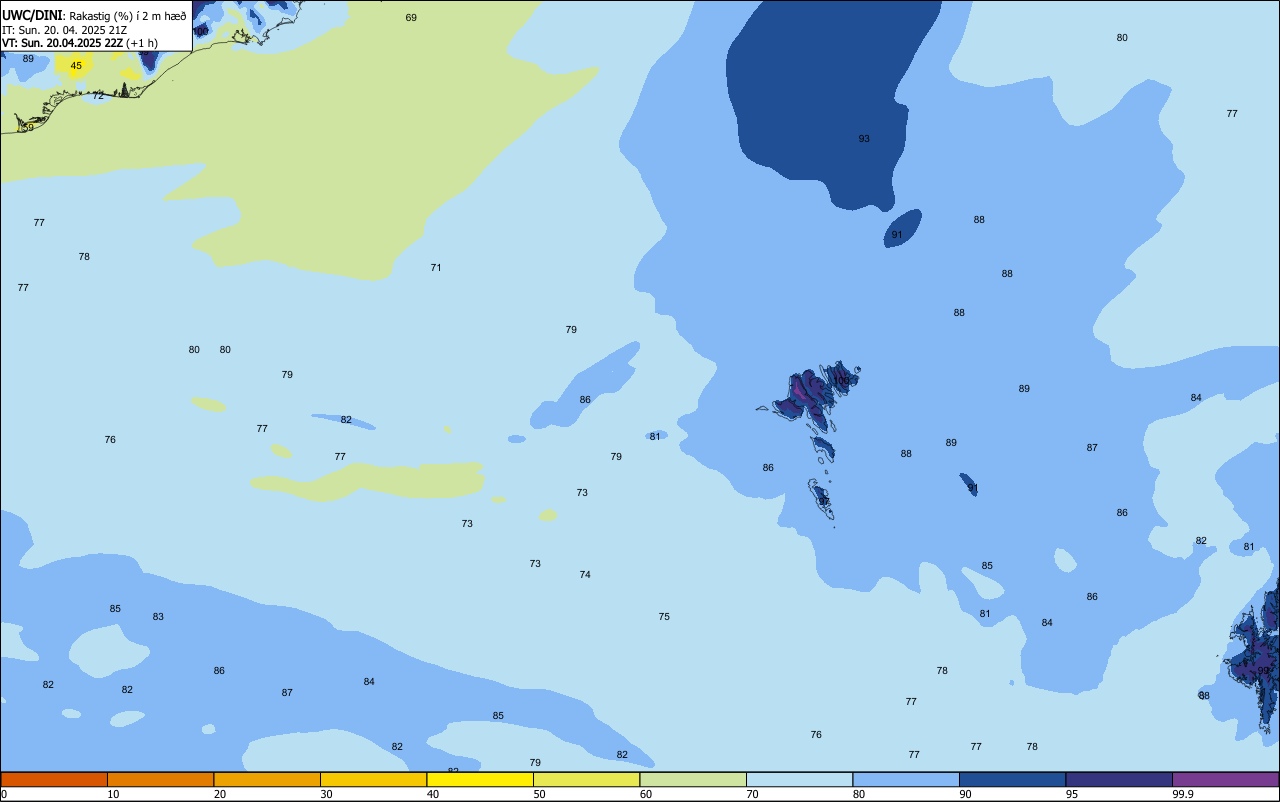Click the "10" legend scale label
Viewport: 1280px width, 802px height.
point(113,794)
